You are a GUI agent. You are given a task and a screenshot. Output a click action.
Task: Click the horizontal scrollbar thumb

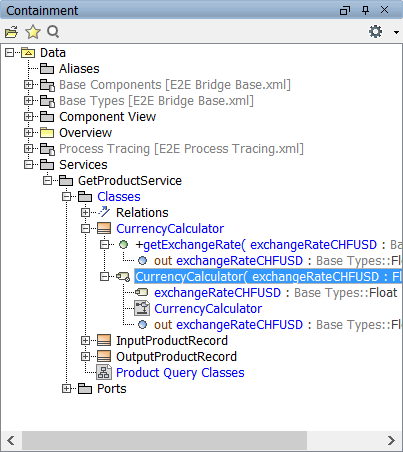click(164, 440)
